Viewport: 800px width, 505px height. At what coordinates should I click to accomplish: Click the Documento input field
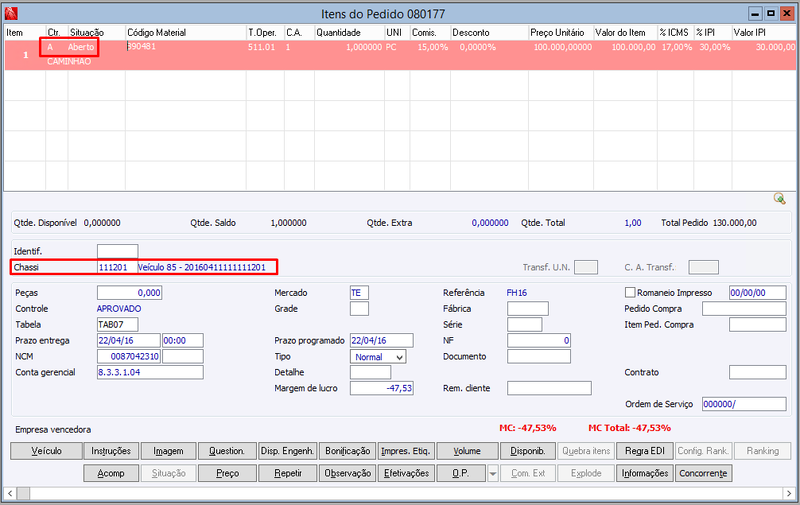pos(539,356)
